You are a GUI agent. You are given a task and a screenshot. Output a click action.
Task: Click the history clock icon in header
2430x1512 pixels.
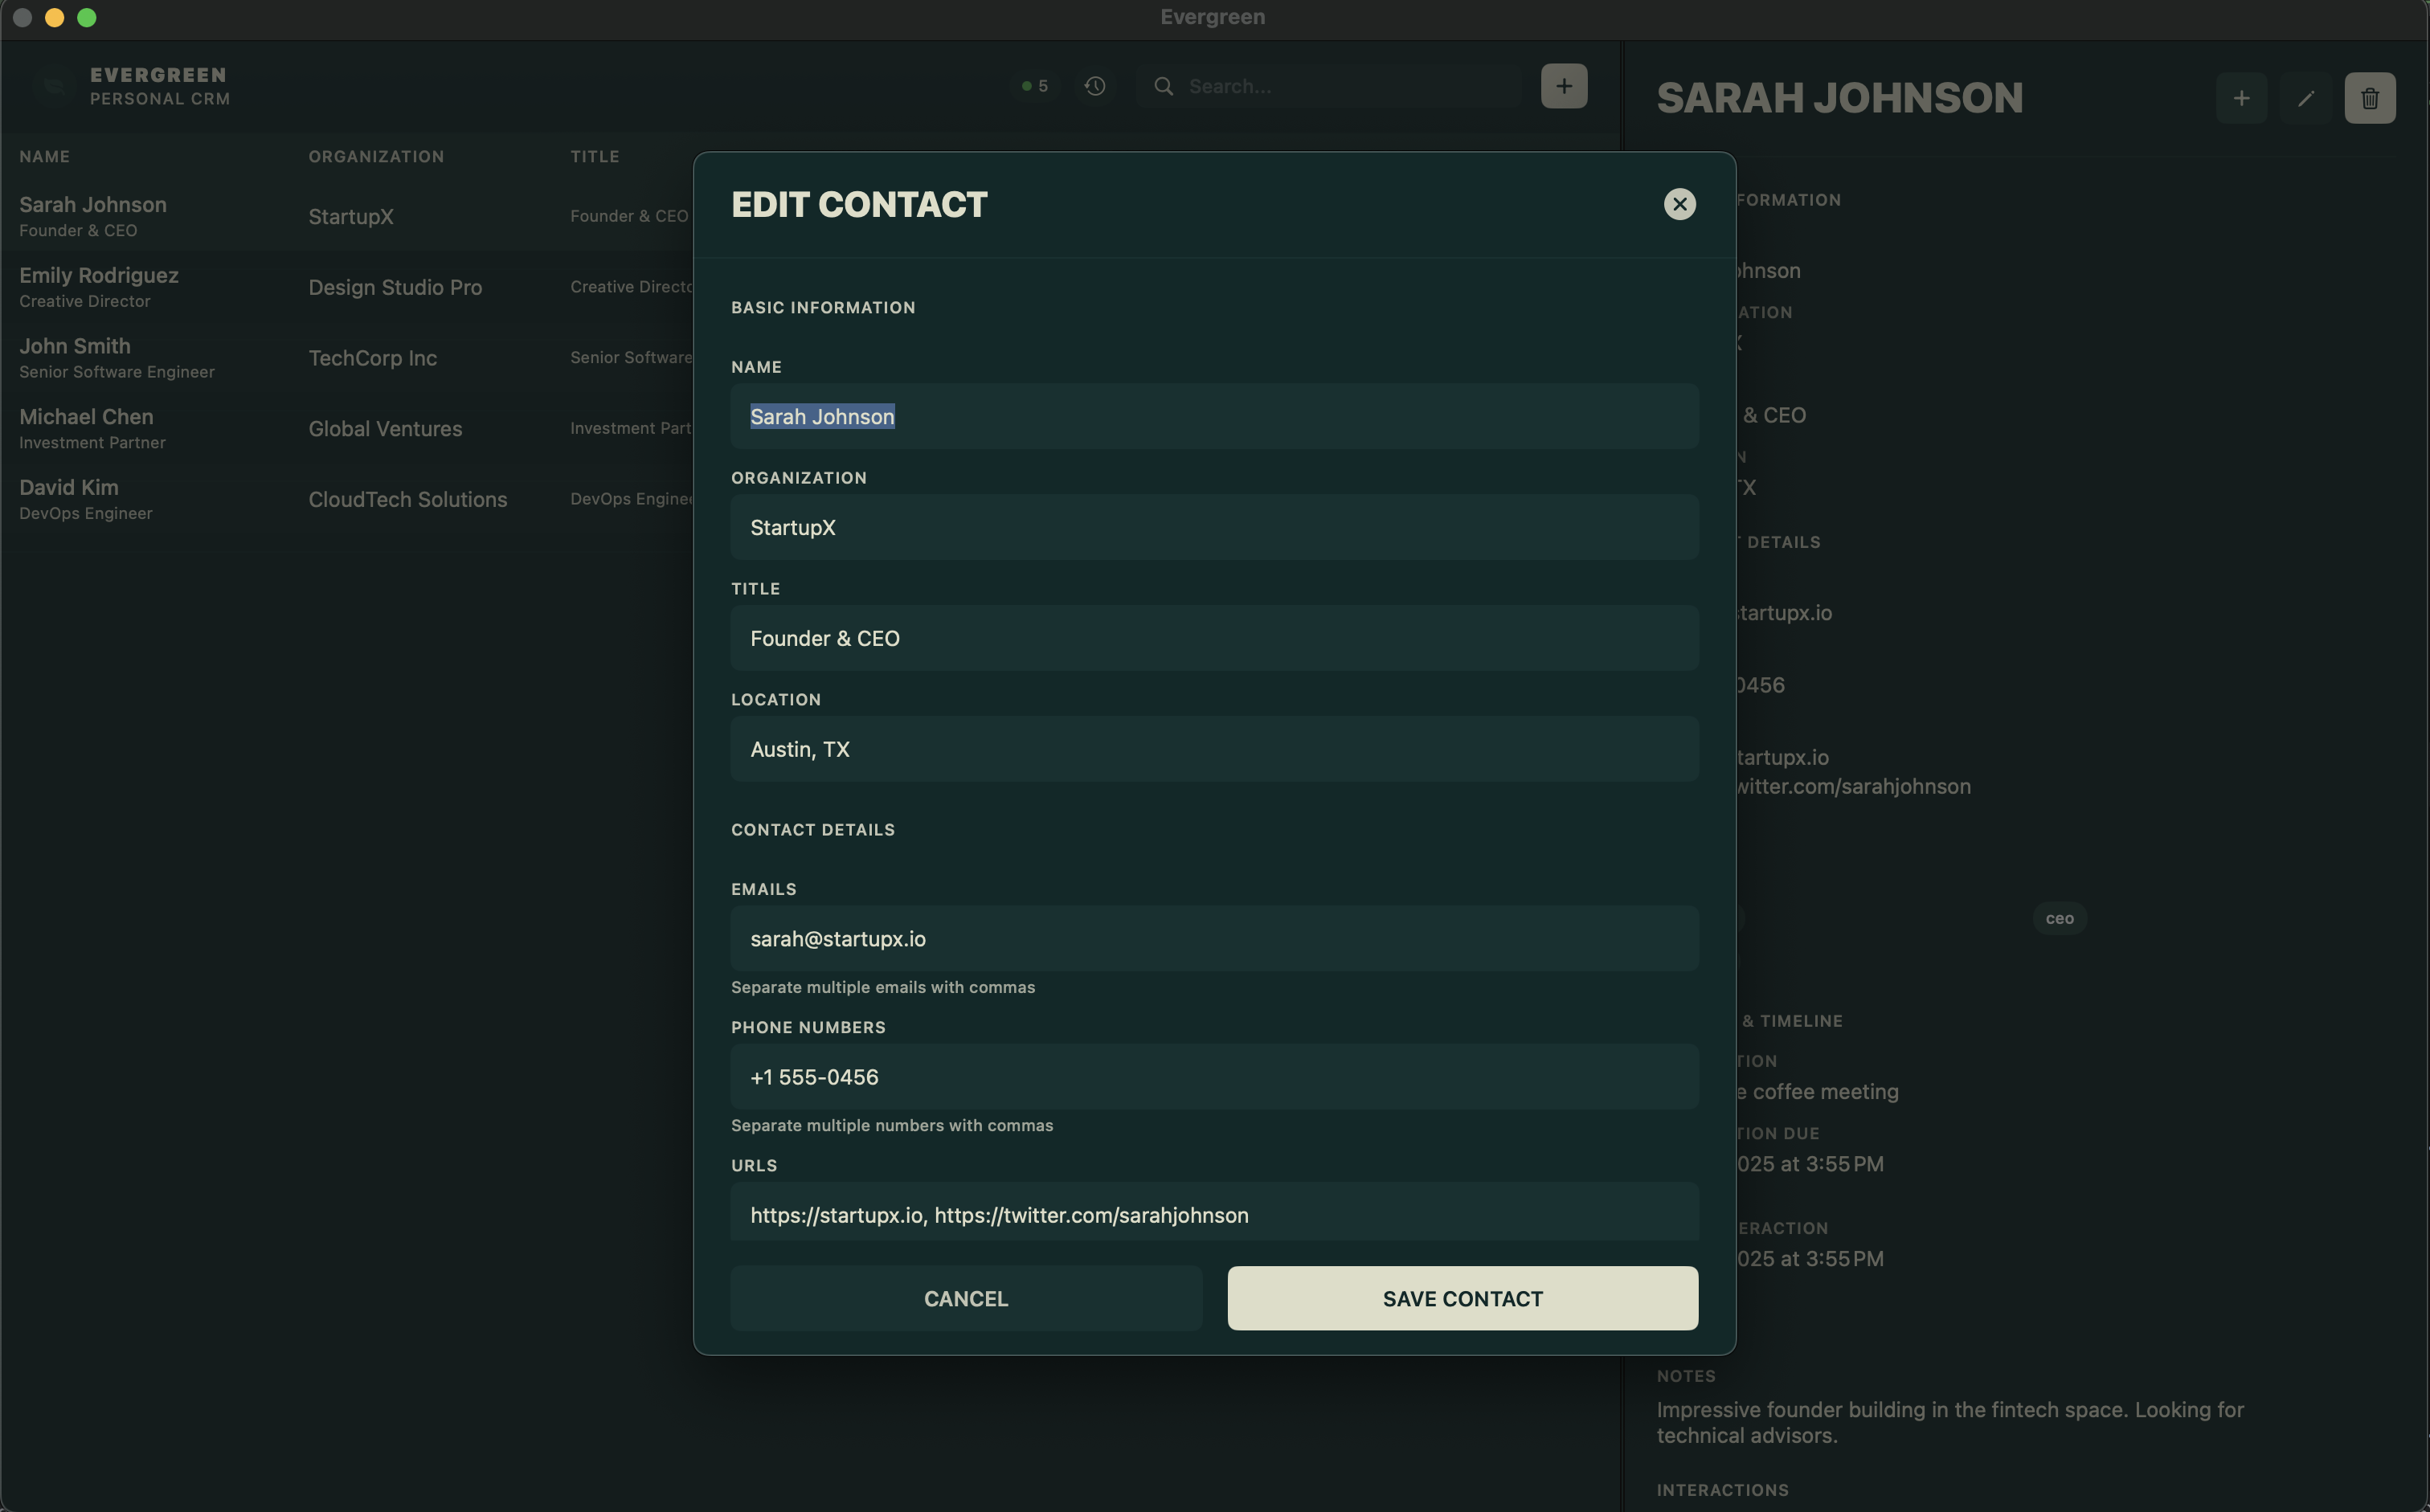pyautogui.click(x=1095, y=86)
